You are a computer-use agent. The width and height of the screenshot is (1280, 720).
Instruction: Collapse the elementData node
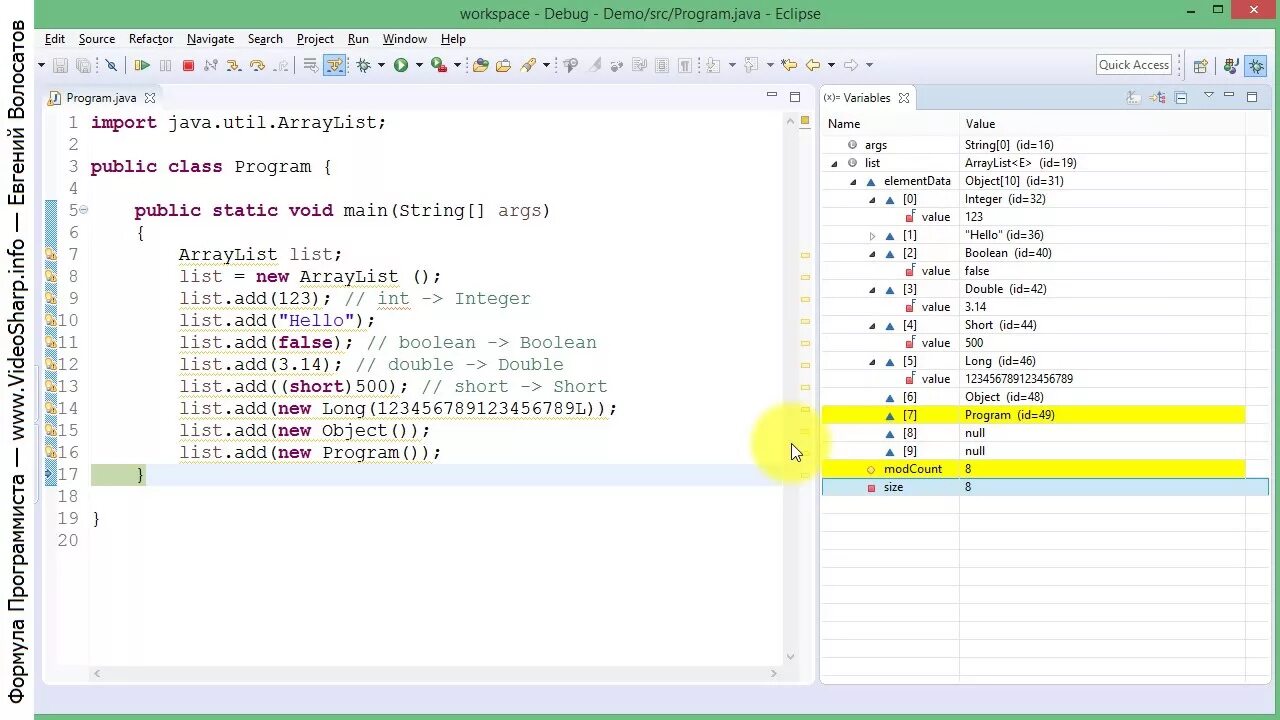[x=853, y=181]
